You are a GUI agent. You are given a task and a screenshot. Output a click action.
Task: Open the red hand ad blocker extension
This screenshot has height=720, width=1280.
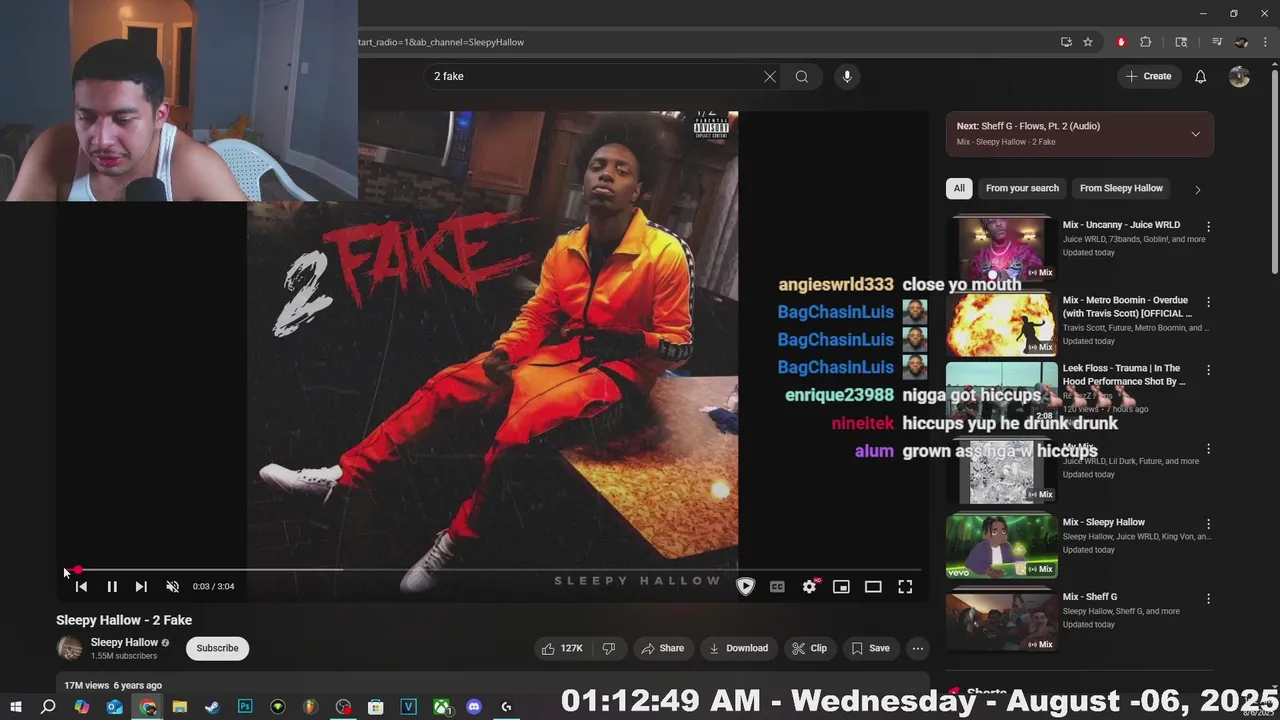[x=1121, y=42]
